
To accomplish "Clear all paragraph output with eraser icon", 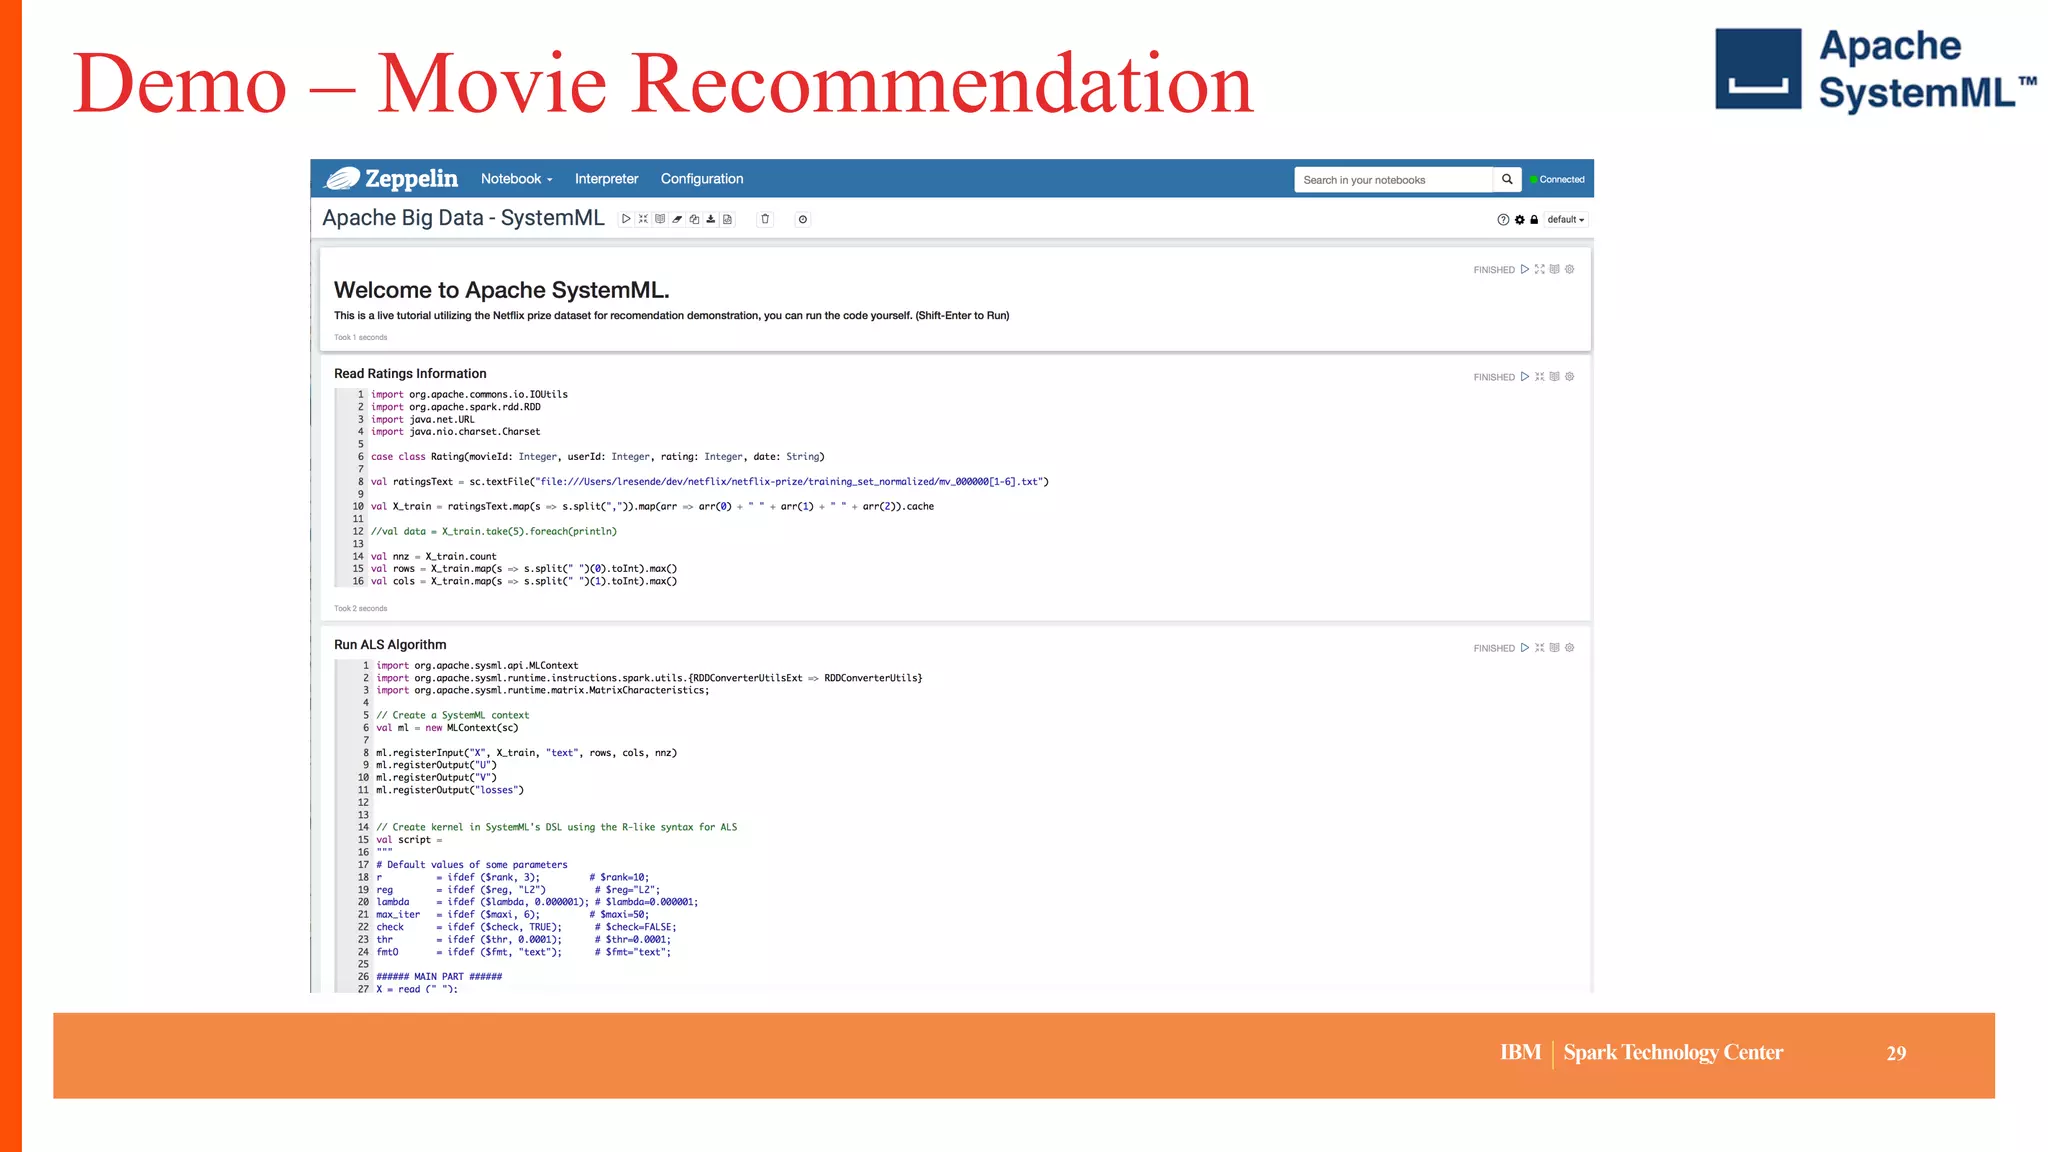I will (677, 219).
